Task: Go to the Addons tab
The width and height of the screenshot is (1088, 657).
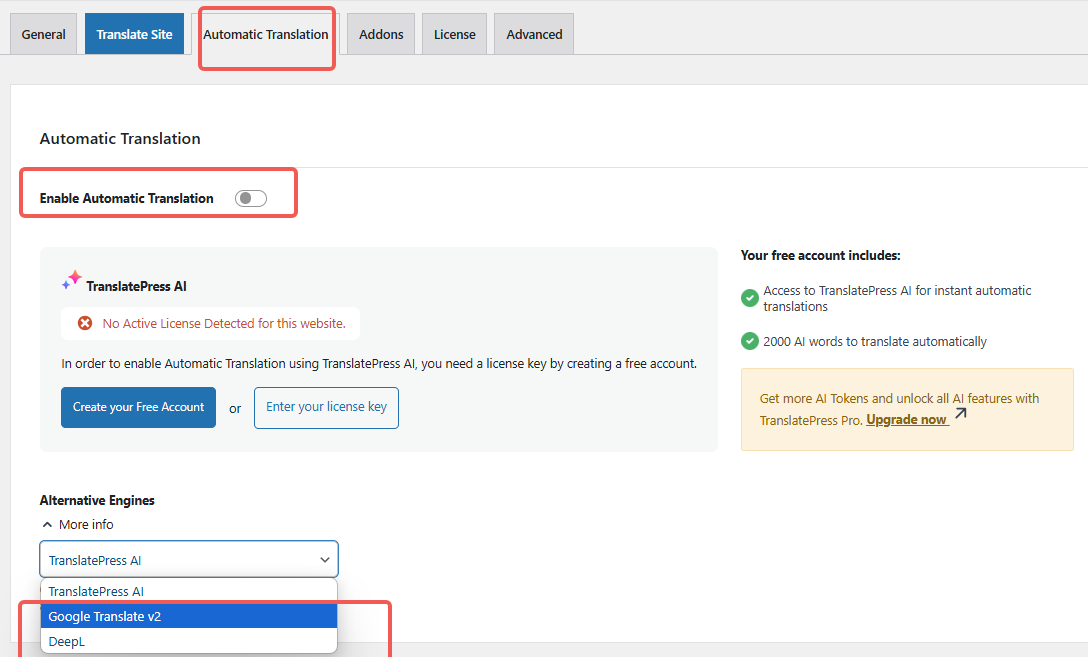Action: coord(381,34)
